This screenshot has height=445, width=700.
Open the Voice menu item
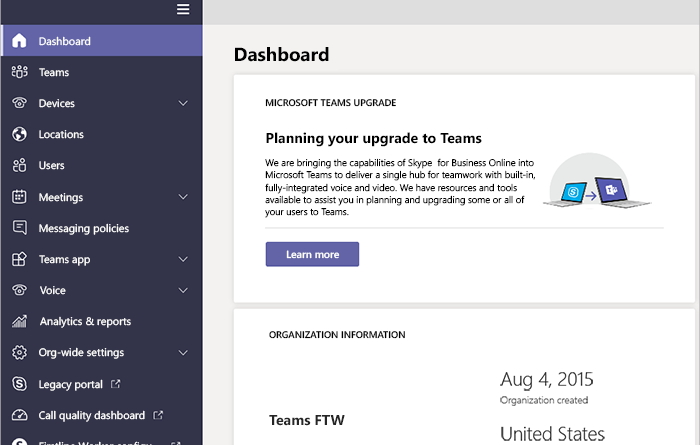(52, 290)
